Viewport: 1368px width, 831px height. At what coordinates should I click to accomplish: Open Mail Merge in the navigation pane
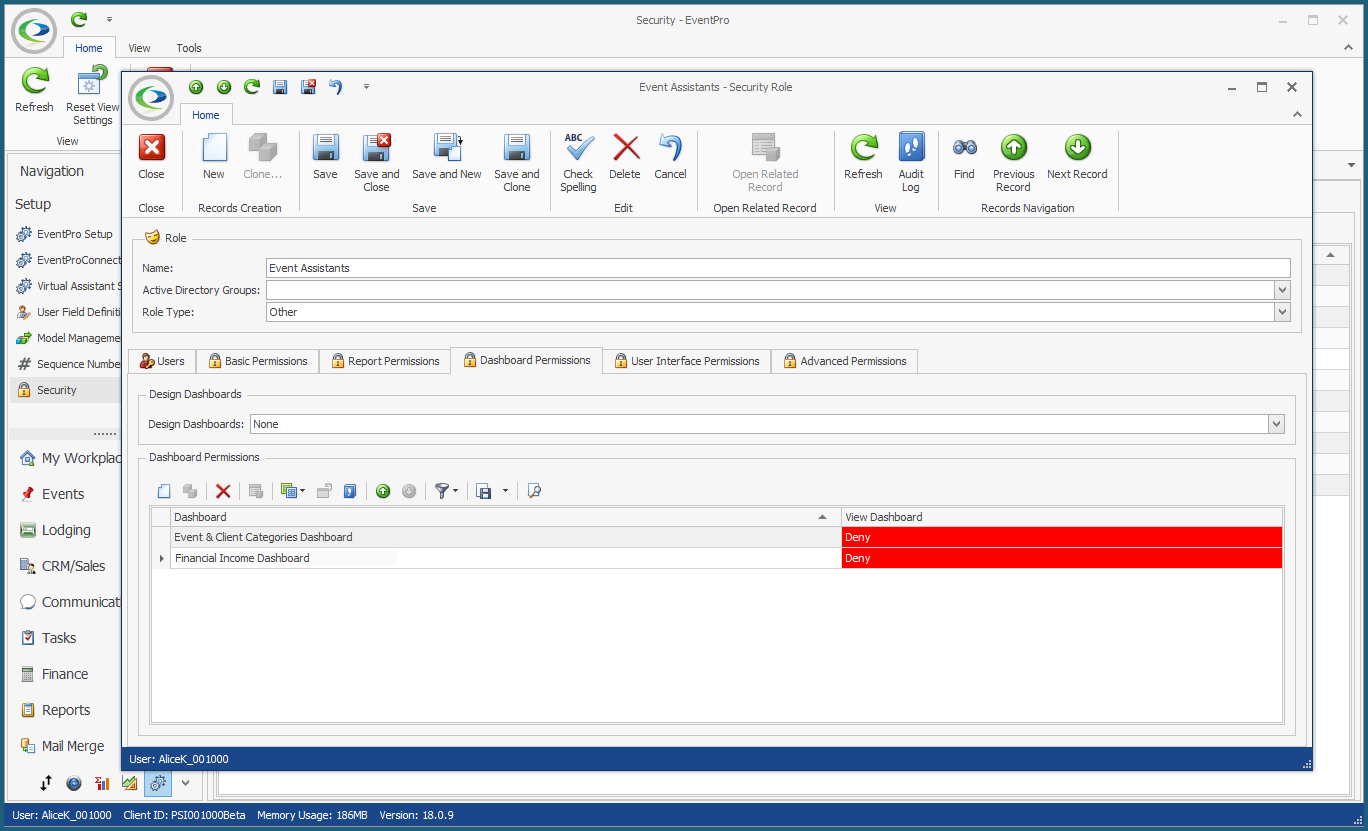73,746
